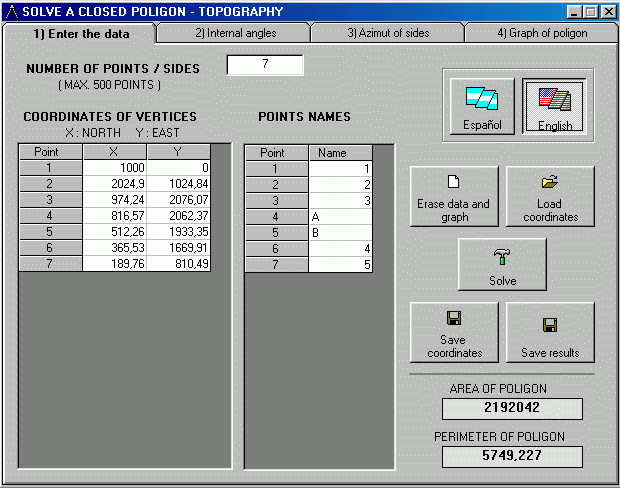620x488 pixels.
Task: Open the Load coordinates folder icon
Action: coord(549,182)
